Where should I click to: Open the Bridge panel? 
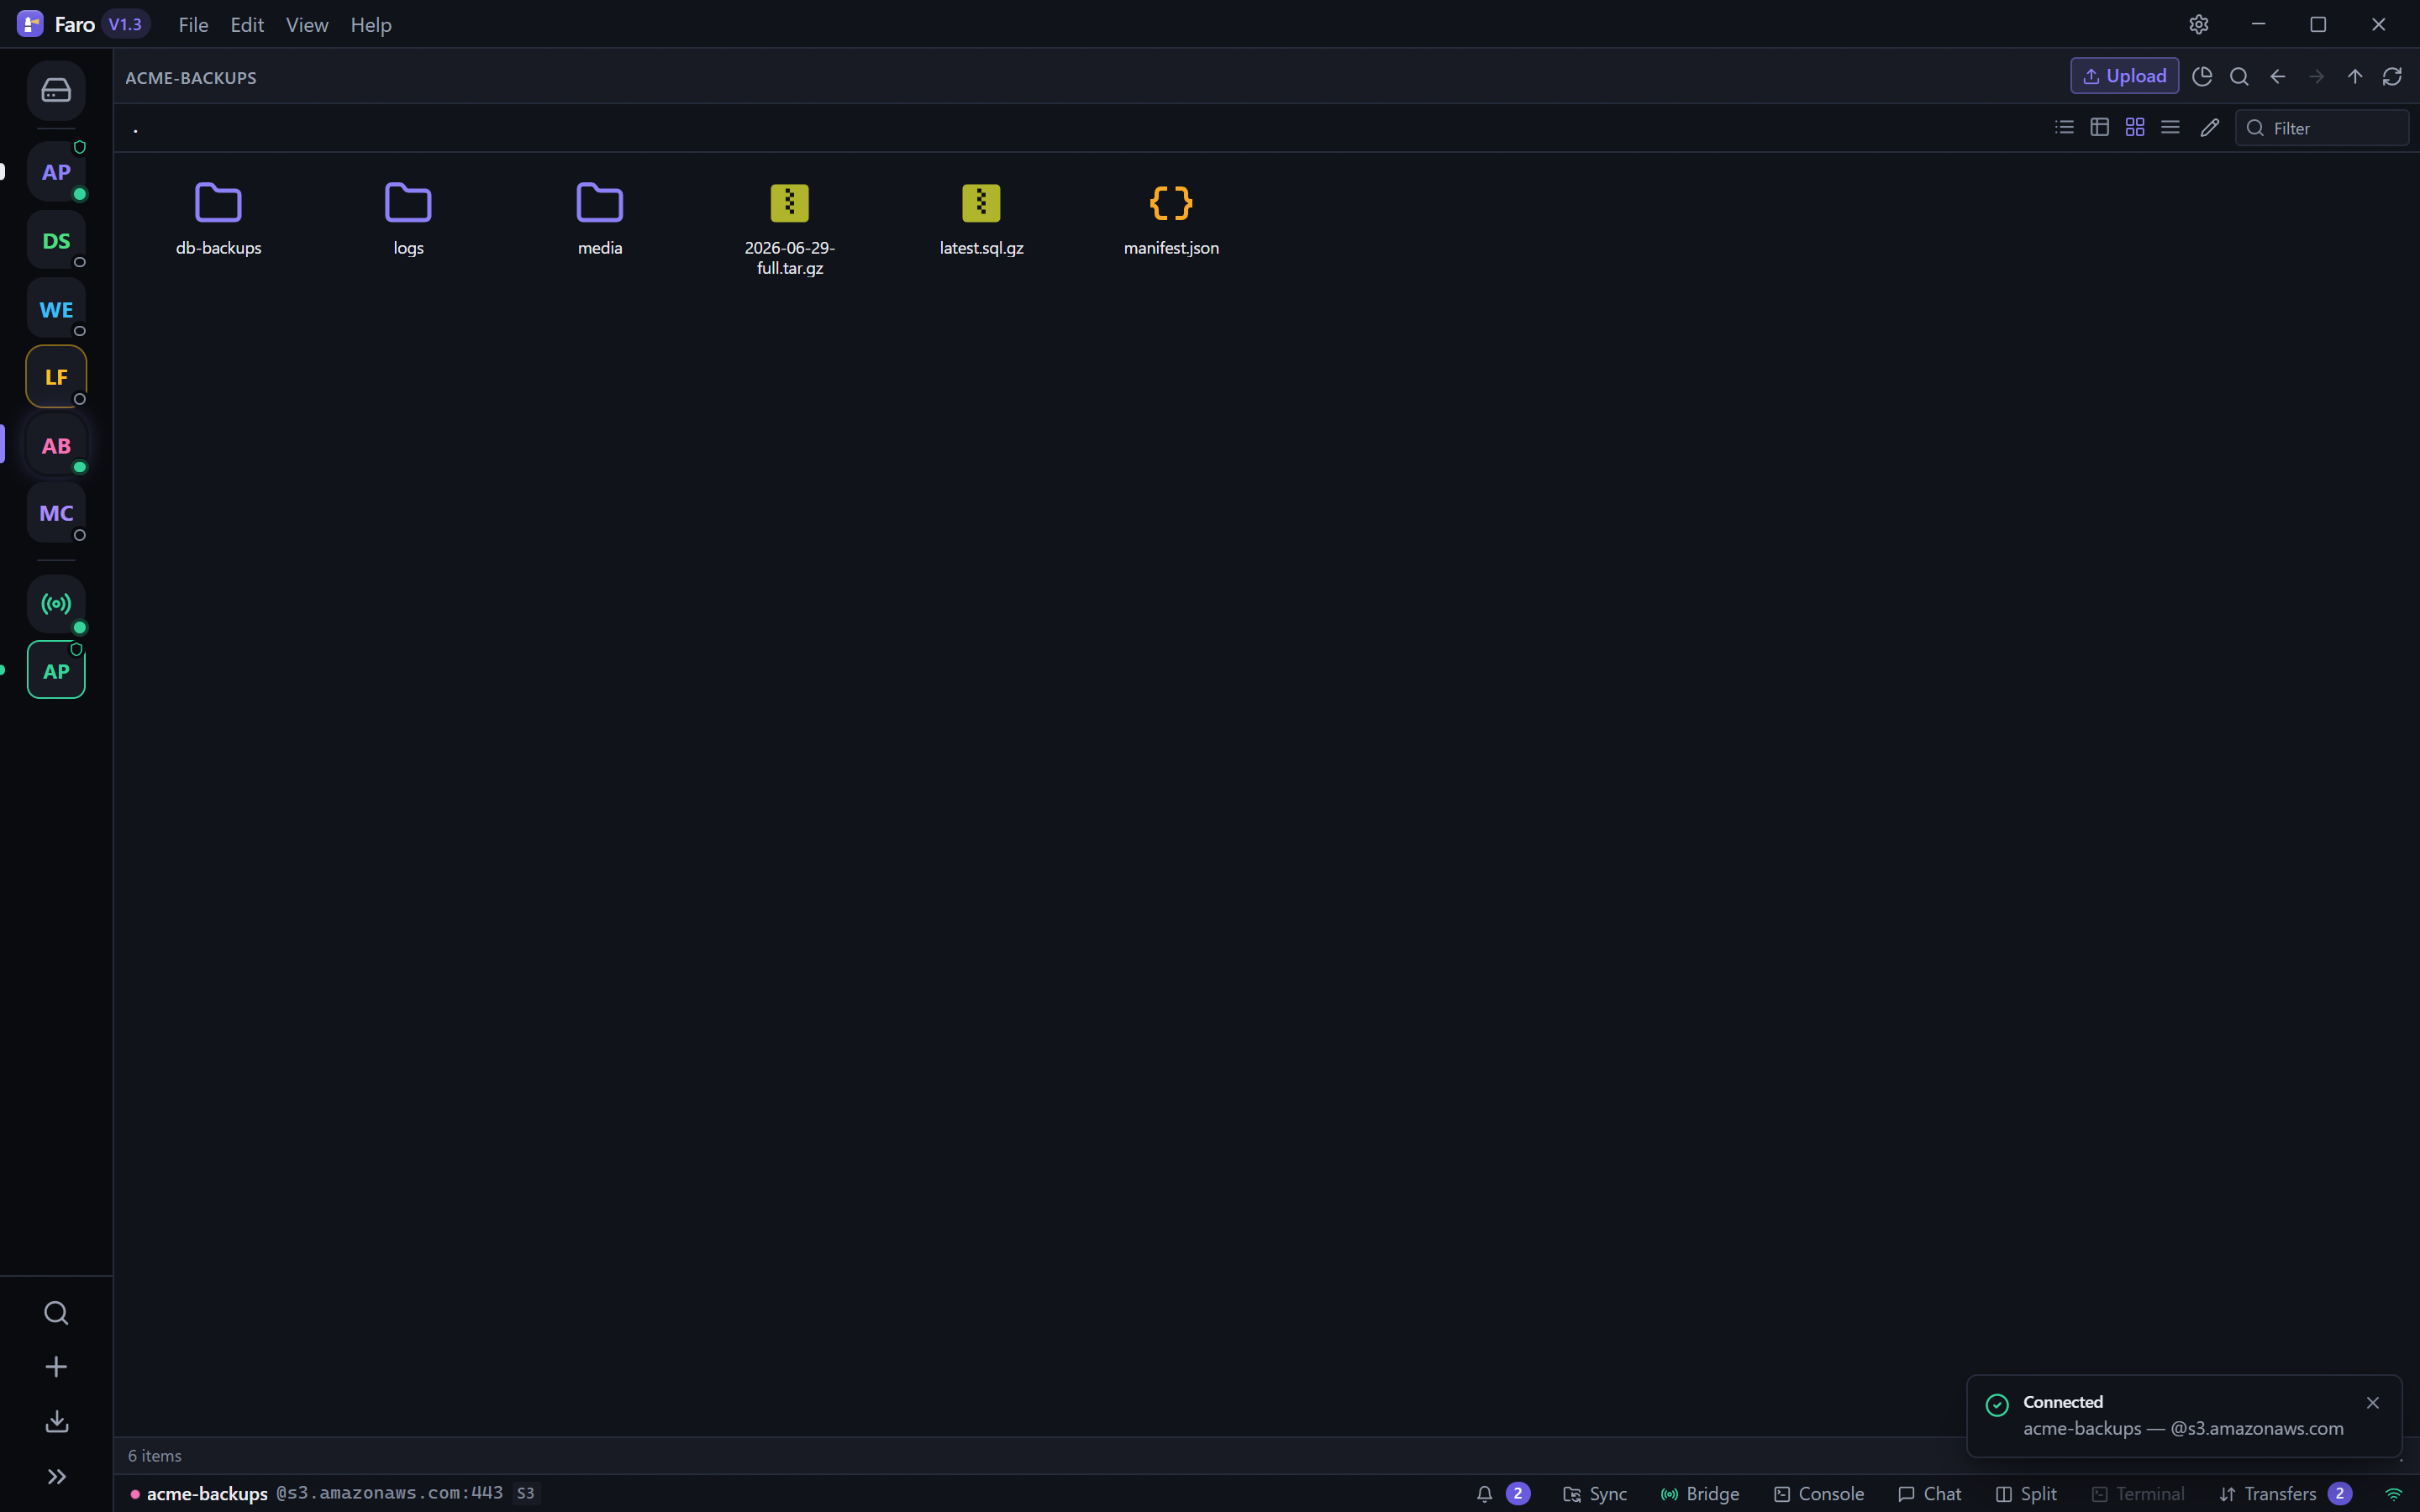(x=1700, y=1494)
